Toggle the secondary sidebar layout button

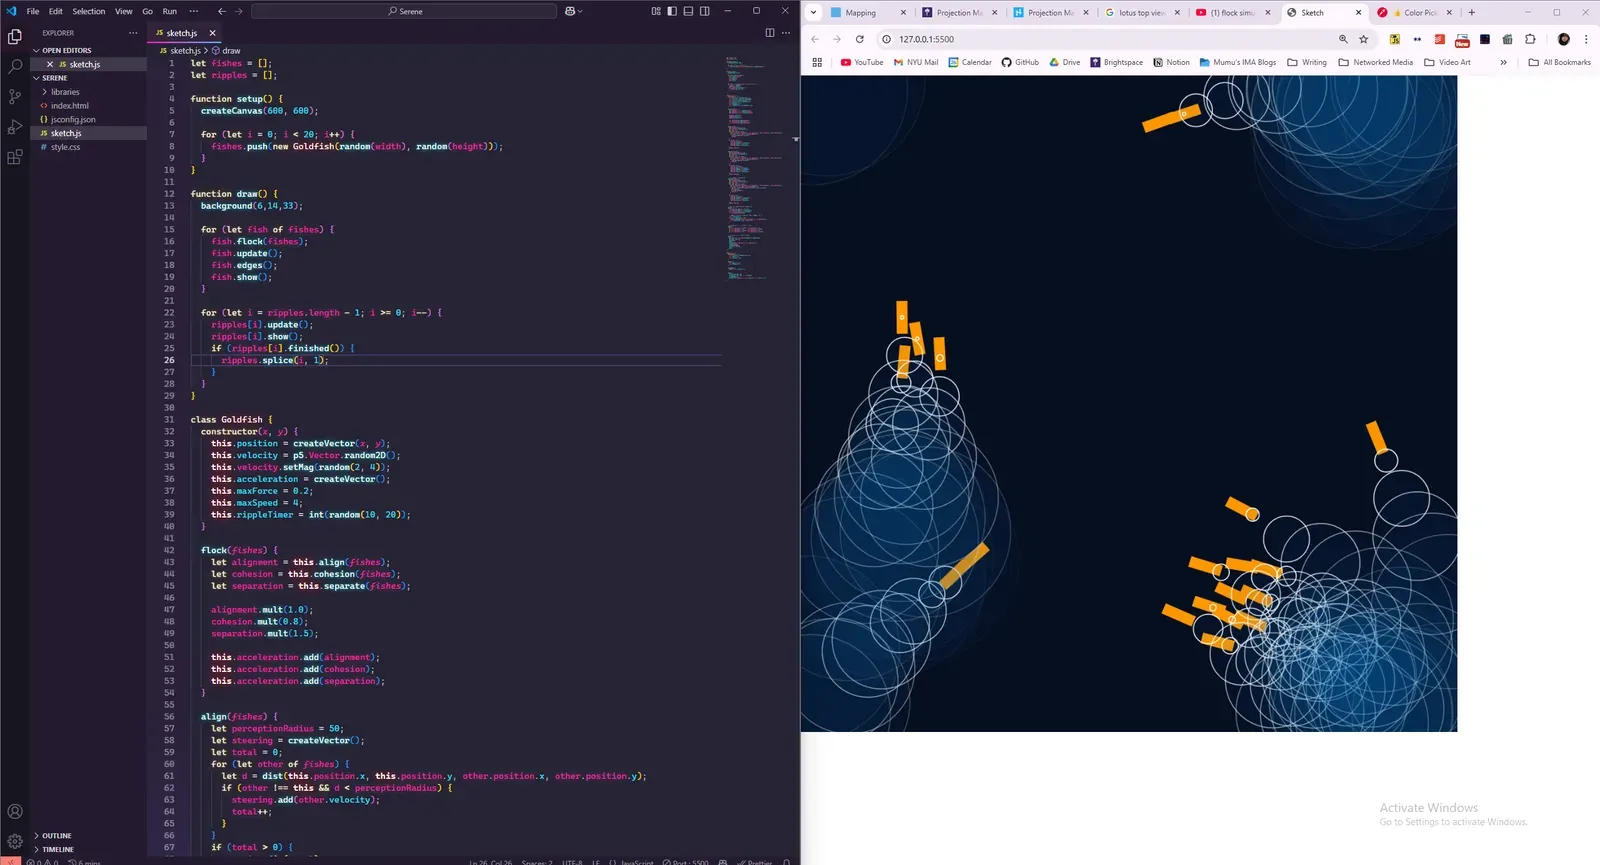[705, 11]
